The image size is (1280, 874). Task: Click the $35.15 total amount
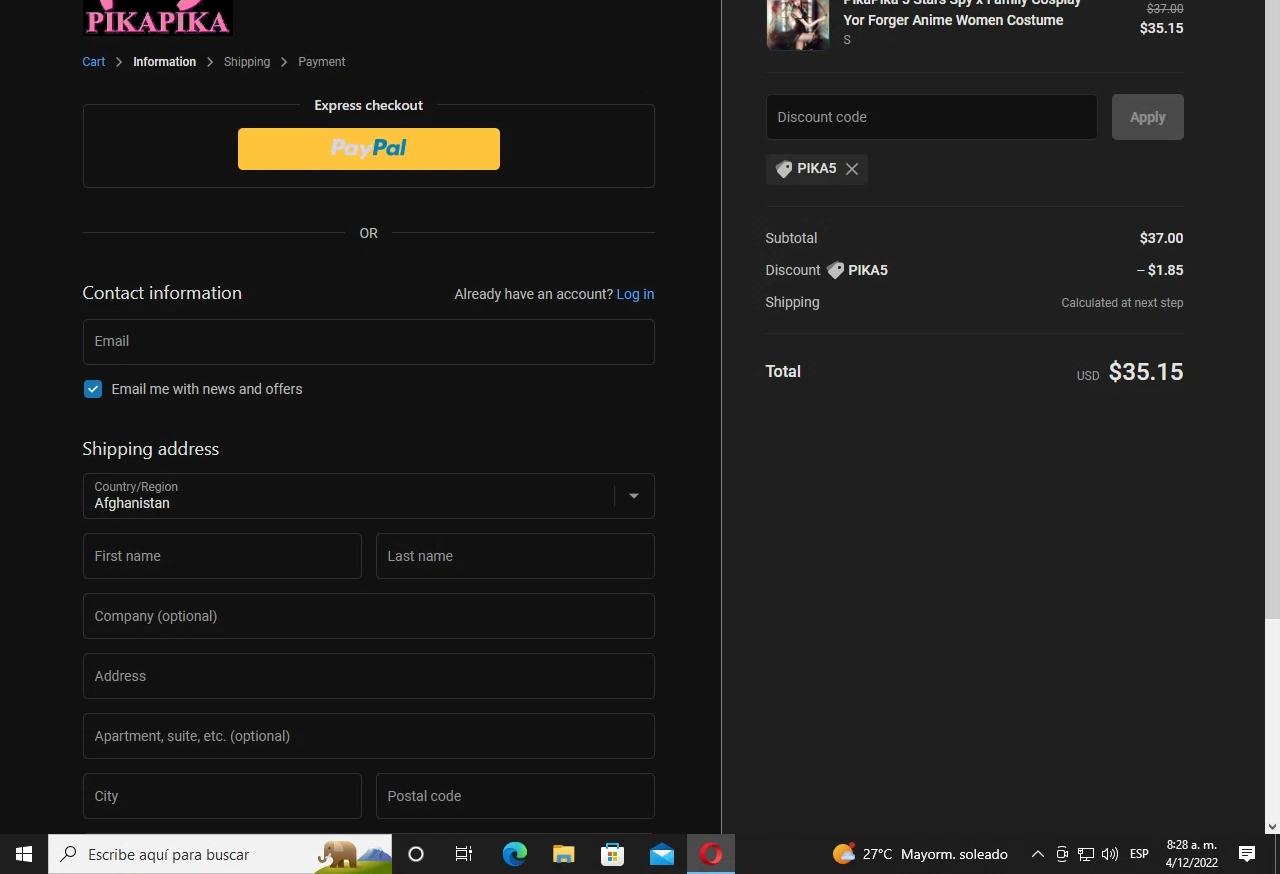tap(1146, 372)
